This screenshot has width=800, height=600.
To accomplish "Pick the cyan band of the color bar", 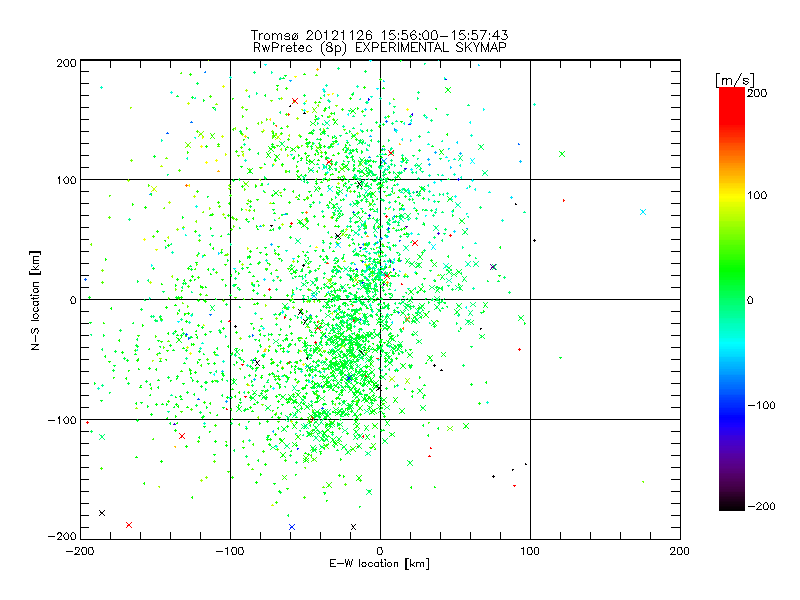I will (x=732, y=347).
